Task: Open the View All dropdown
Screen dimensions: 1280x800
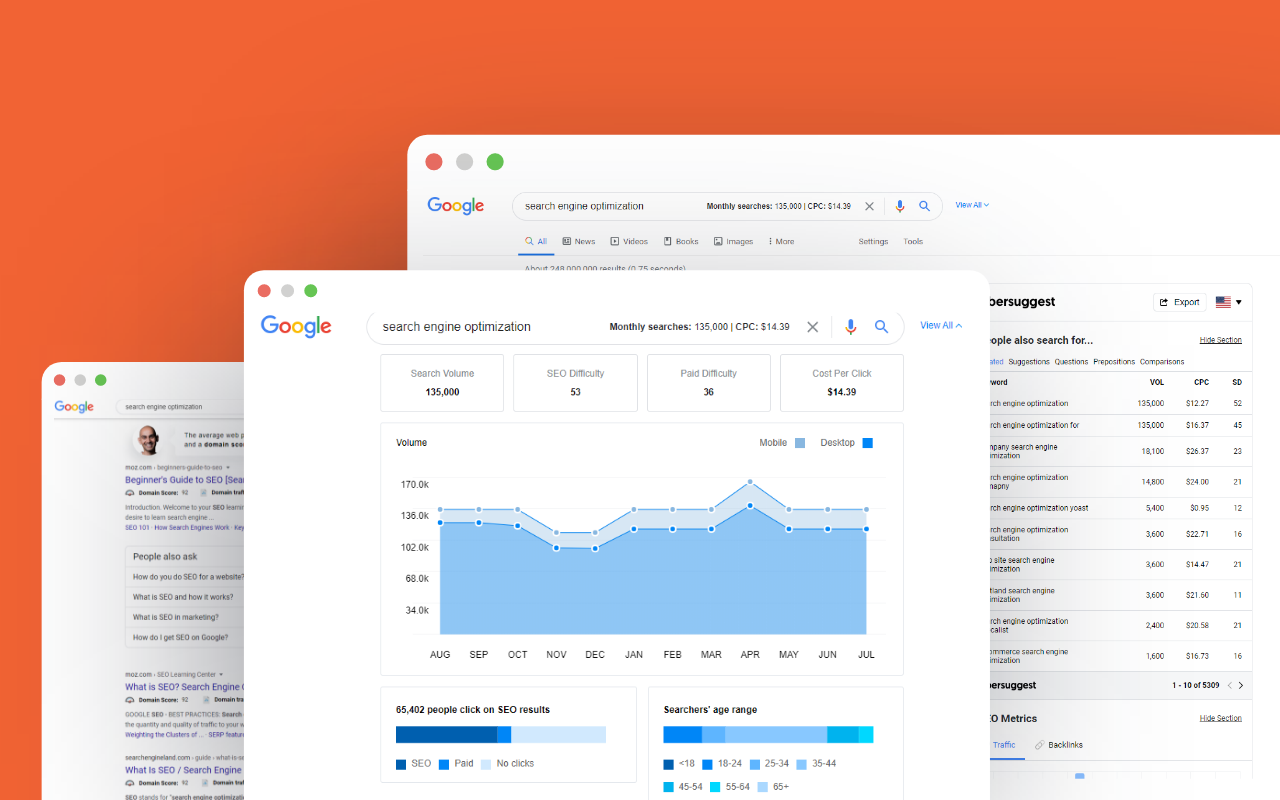Action: click(x=938, y=325)
